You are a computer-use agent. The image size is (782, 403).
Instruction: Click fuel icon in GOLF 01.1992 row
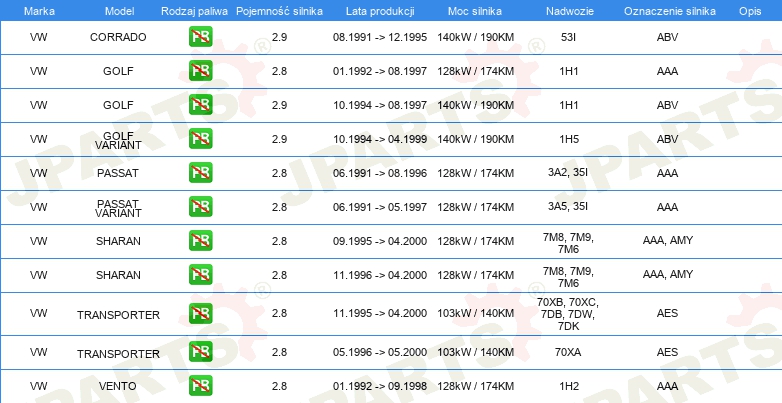(x=200, y=71)
